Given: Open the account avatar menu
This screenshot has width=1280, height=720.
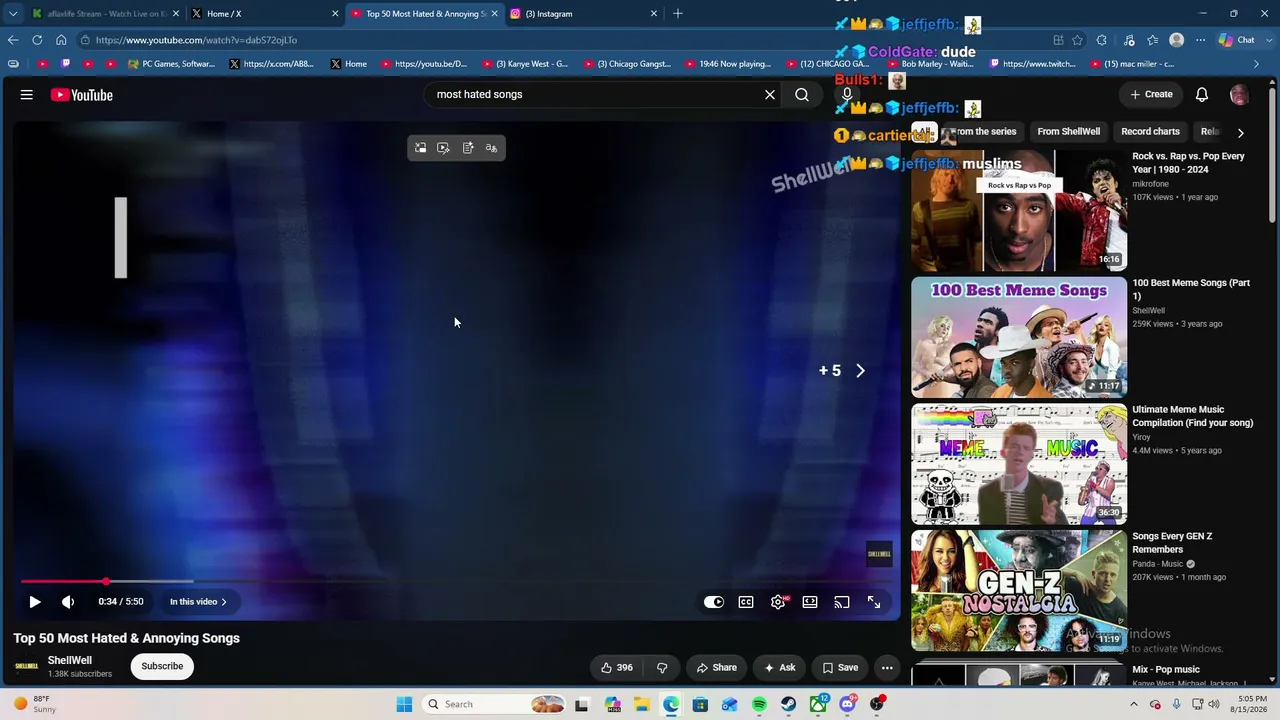Looking at the screenshot, I should click(x=1239, y=94).
